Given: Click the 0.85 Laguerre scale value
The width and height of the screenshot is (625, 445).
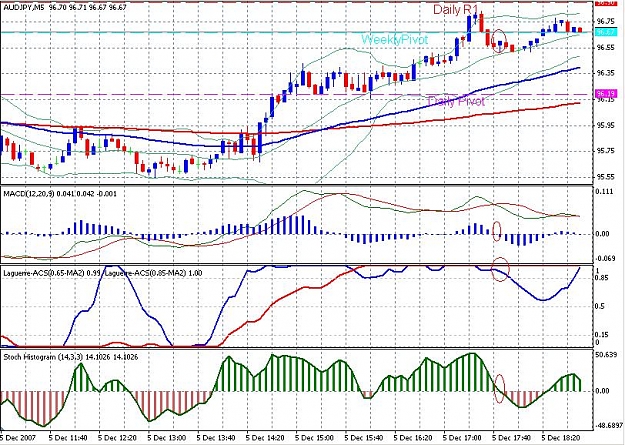Looking at the screenshot, I should pos(603,278).
